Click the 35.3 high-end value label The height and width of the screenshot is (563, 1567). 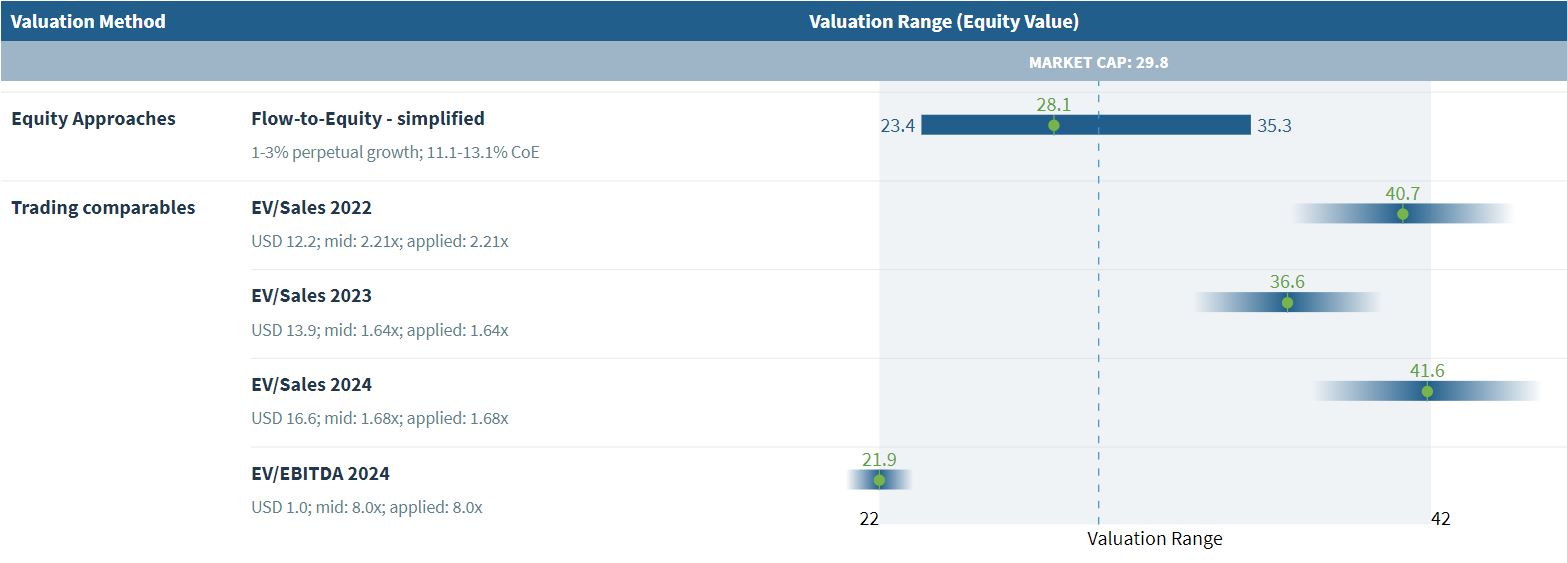pyautogui.click(x=1274, y=126)
